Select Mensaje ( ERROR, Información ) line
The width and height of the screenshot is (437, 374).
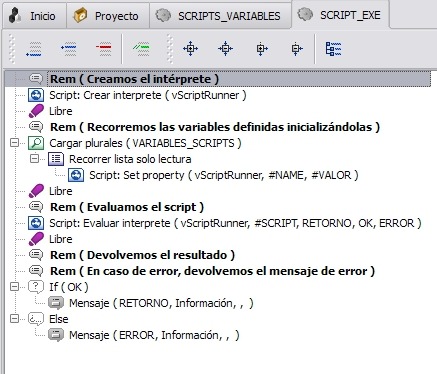154,335
